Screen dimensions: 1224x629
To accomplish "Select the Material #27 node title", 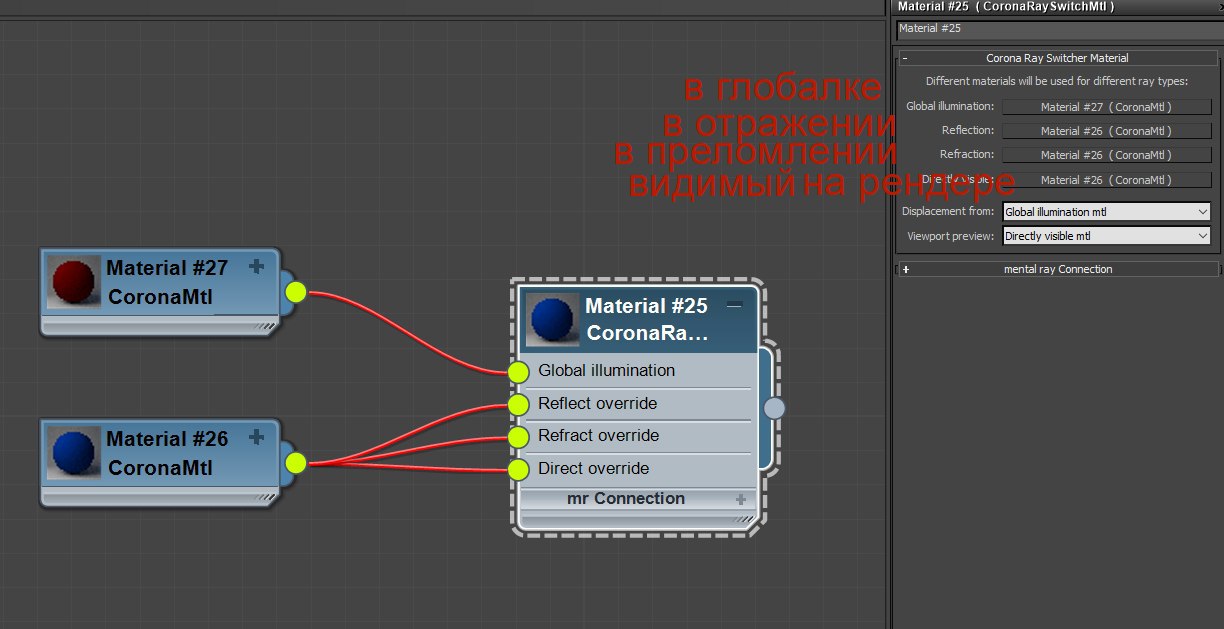I will point(167,268).
